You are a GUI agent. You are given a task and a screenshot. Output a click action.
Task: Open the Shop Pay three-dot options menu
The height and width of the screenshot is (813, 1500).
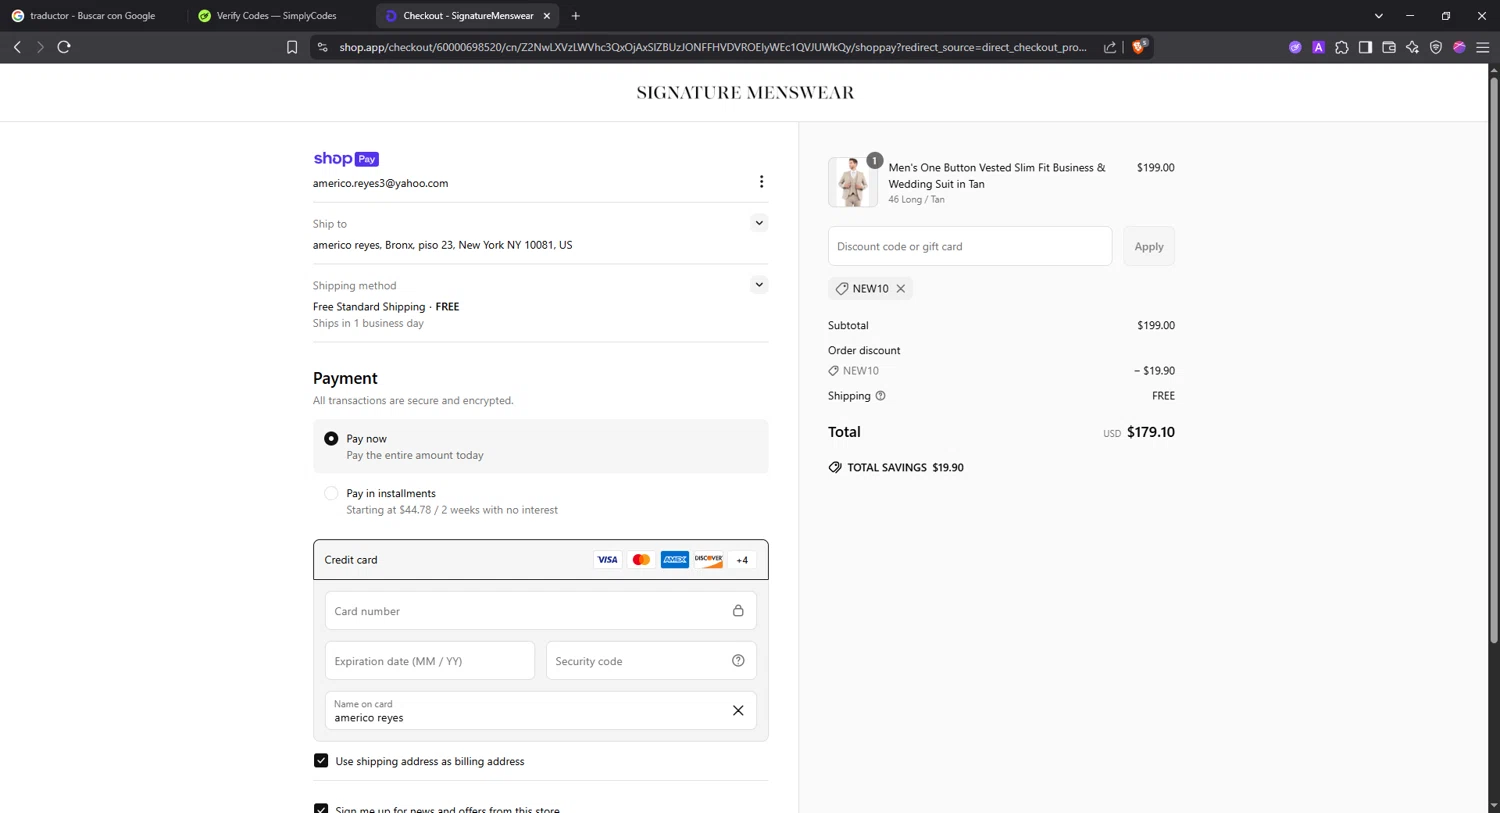(761, 182)
